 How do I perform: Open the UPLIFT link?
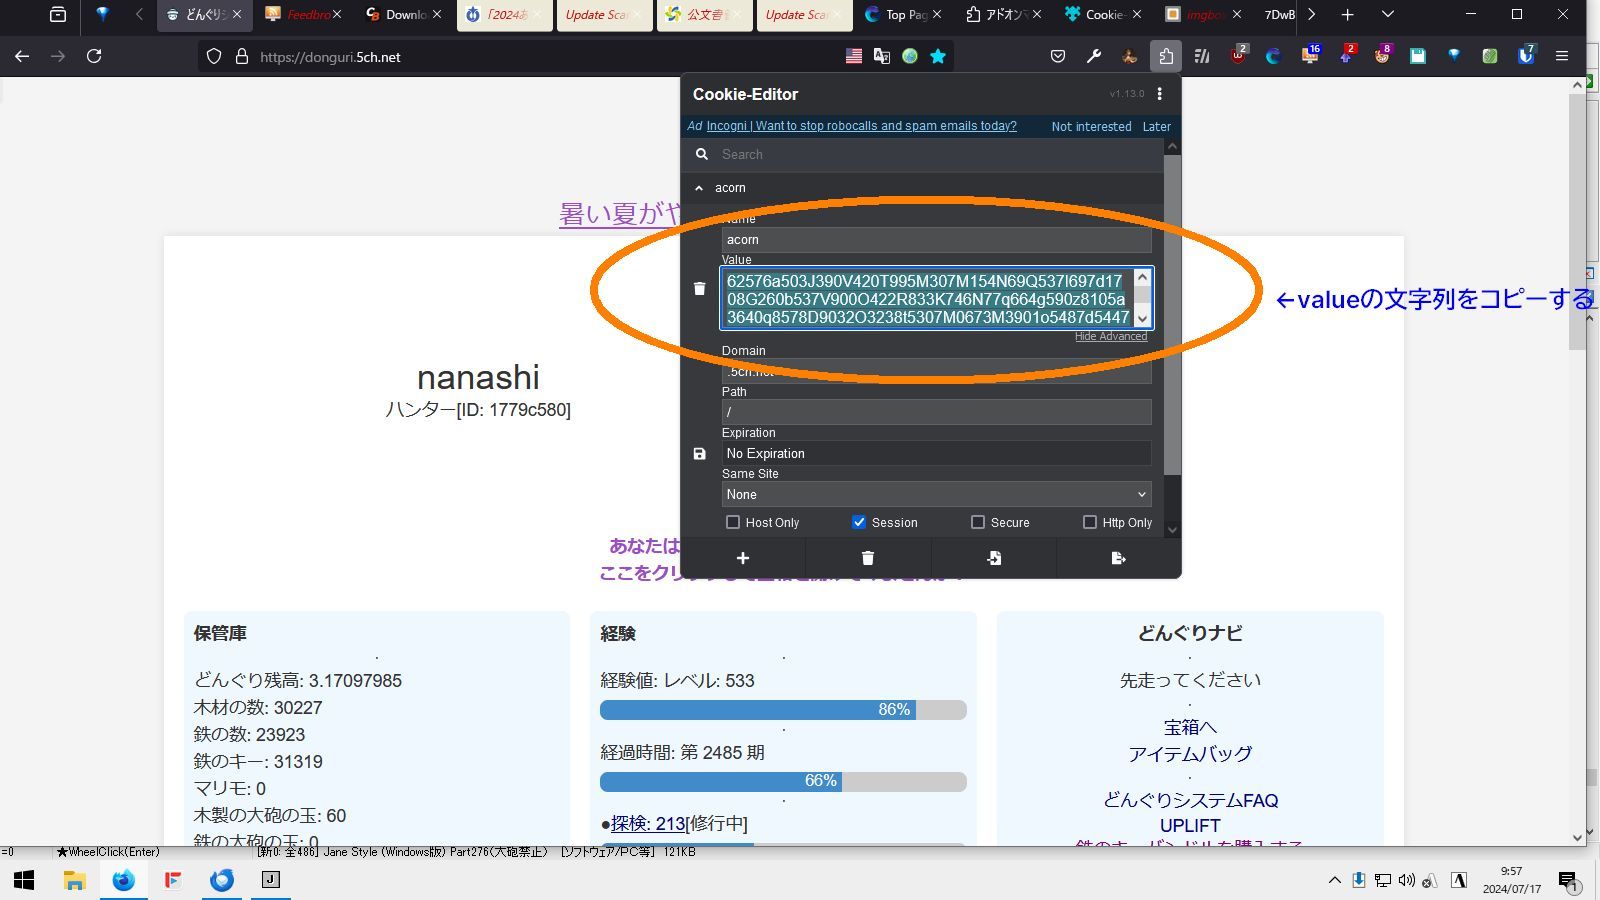pyautogui.click(x=1190, y=825)
